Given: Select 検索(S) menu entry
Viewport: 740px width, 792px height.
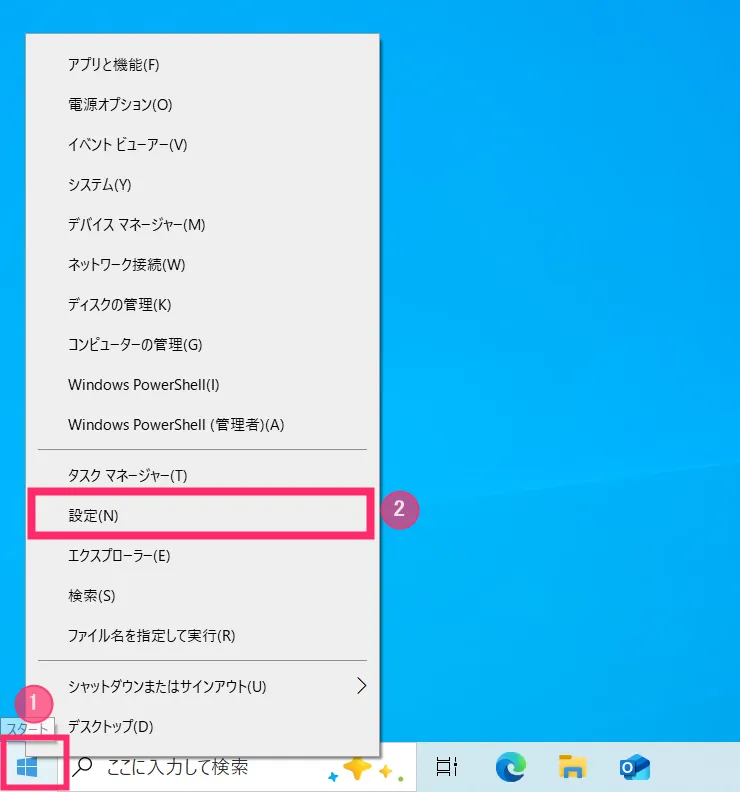Looking at the screenshot, I should 202,596.
